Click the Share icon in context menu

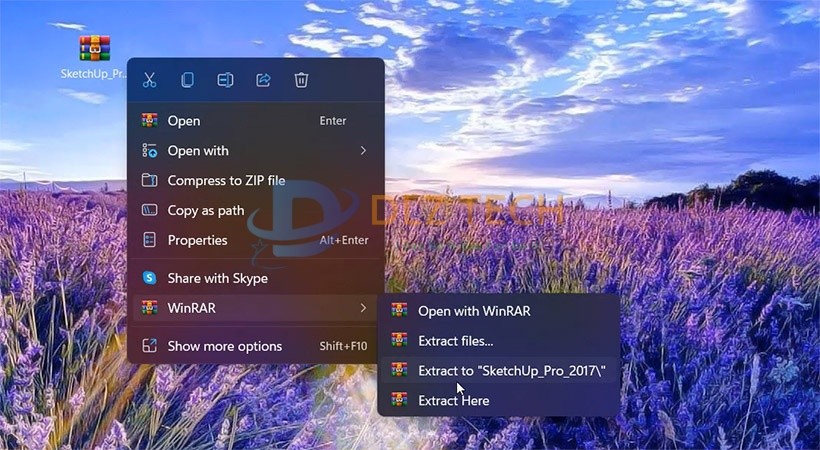pos(263,80)
